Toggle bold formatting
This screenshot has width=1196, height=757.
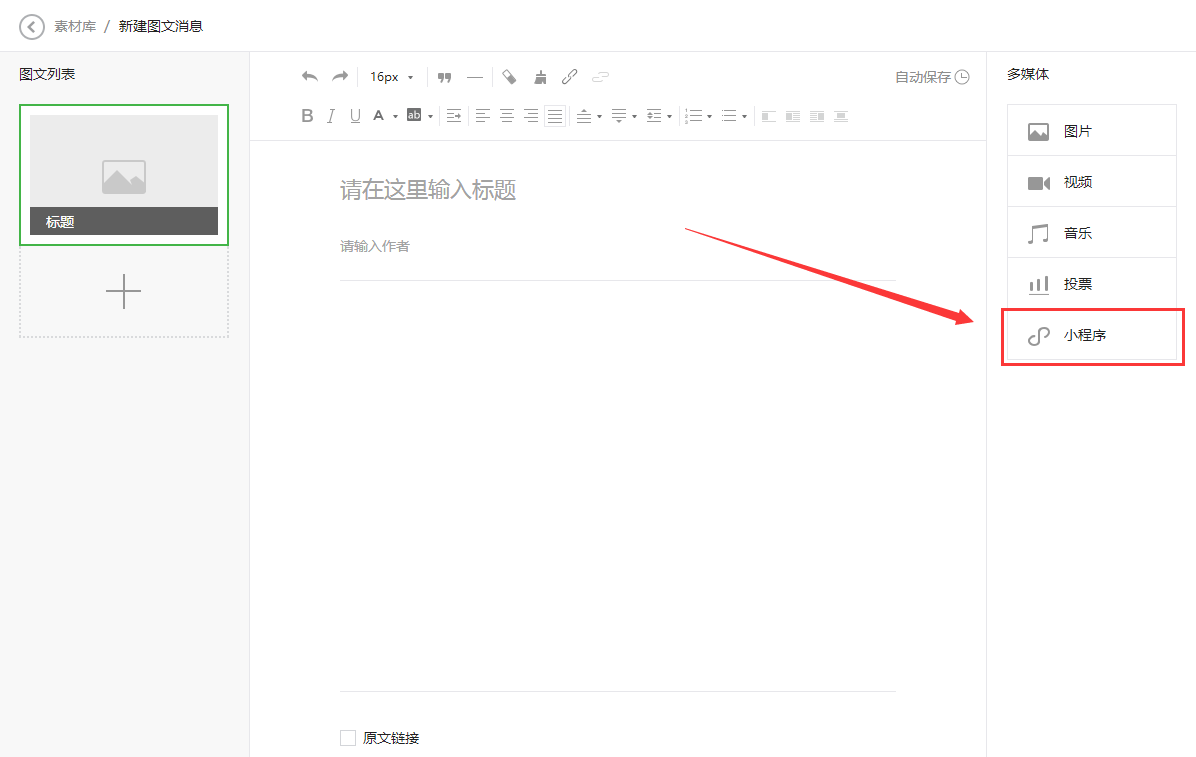307,115
